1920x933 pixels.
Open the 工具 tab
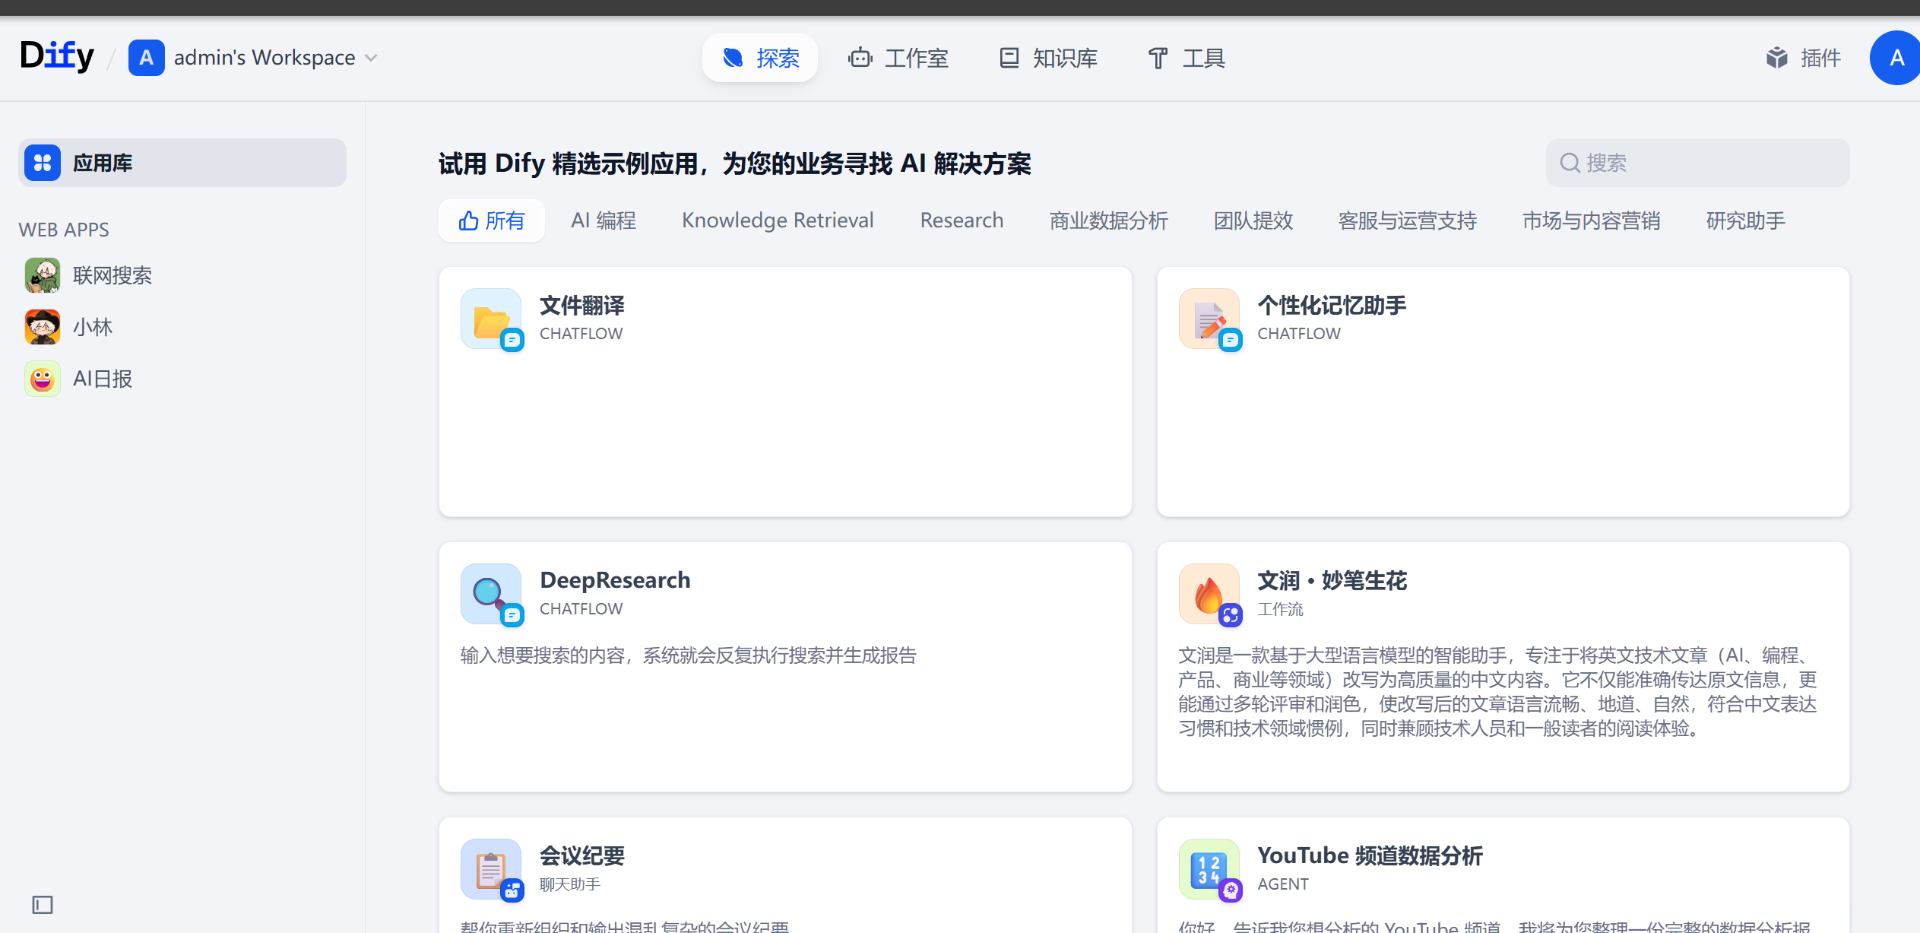(x=1186, y=58)
